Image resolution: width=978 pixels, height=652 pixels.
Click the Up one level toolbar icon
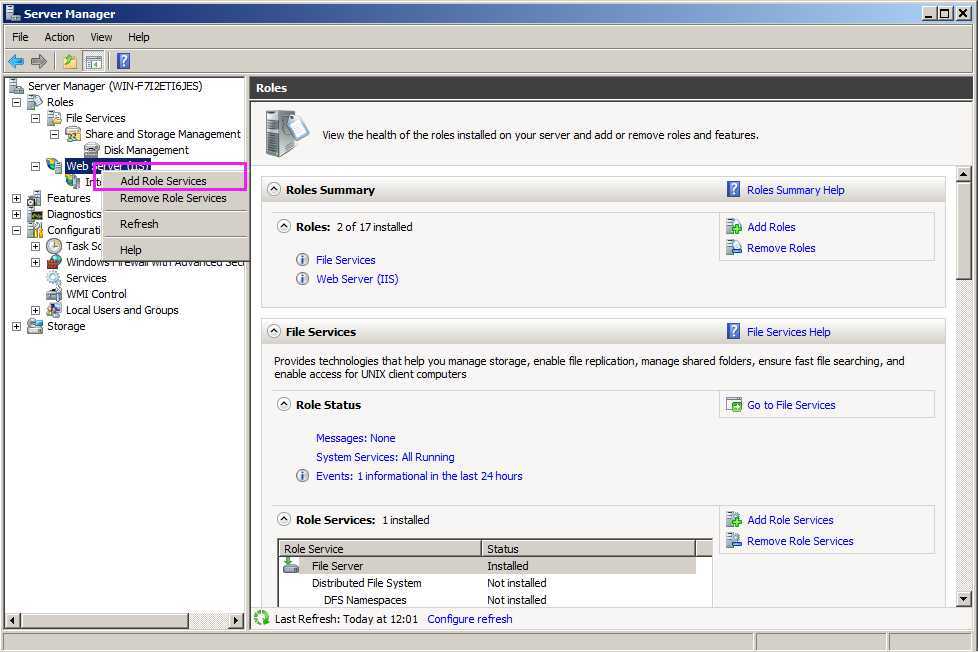click(70, 61)
